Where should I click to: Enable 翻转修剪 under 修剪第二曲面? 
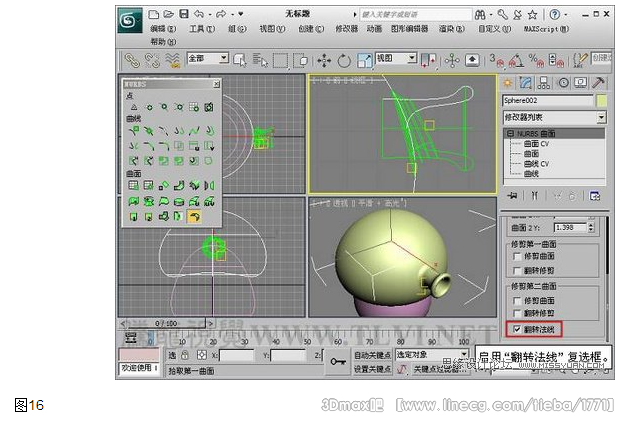tap(517, 313)
